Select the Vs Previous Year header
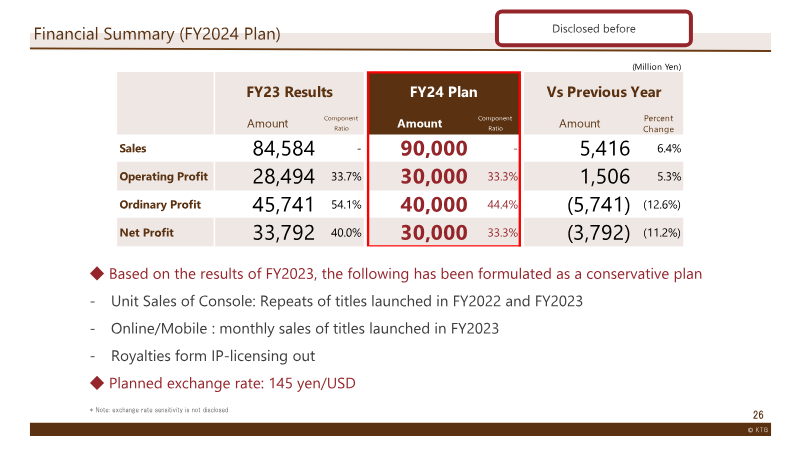 (604, 92)
